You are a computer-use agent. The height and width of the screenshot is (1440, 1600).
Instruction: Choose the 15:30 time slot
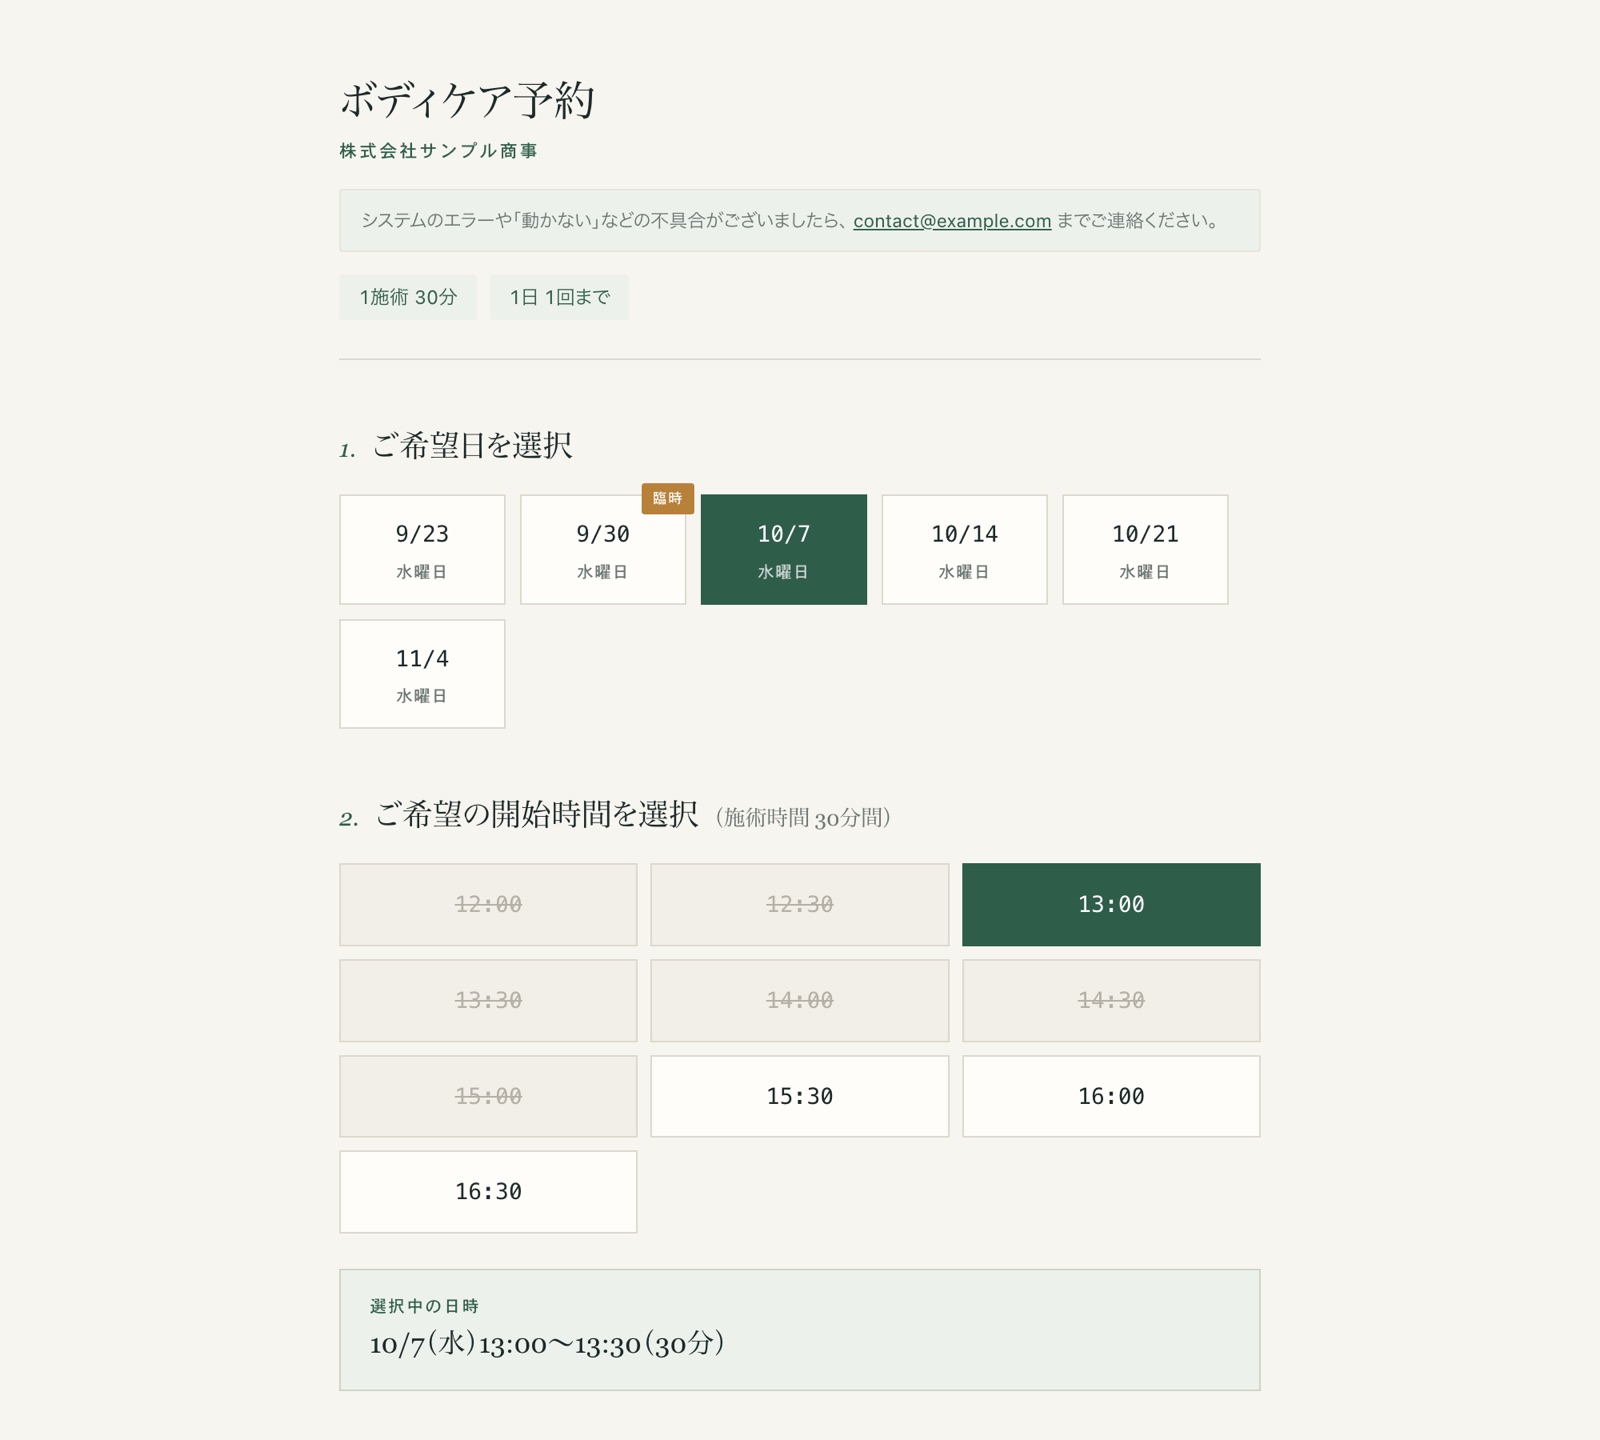[800, 1096]
